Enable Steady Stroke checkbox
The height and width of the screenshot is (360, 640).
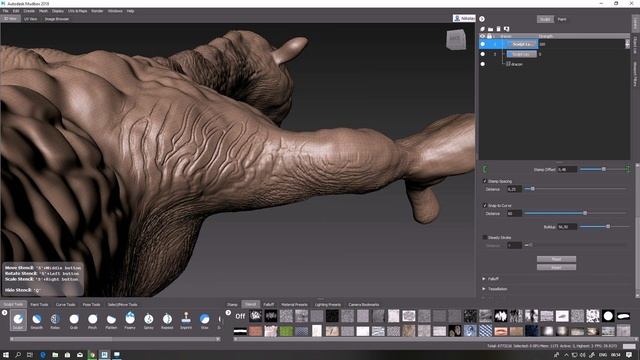point(485,237)
